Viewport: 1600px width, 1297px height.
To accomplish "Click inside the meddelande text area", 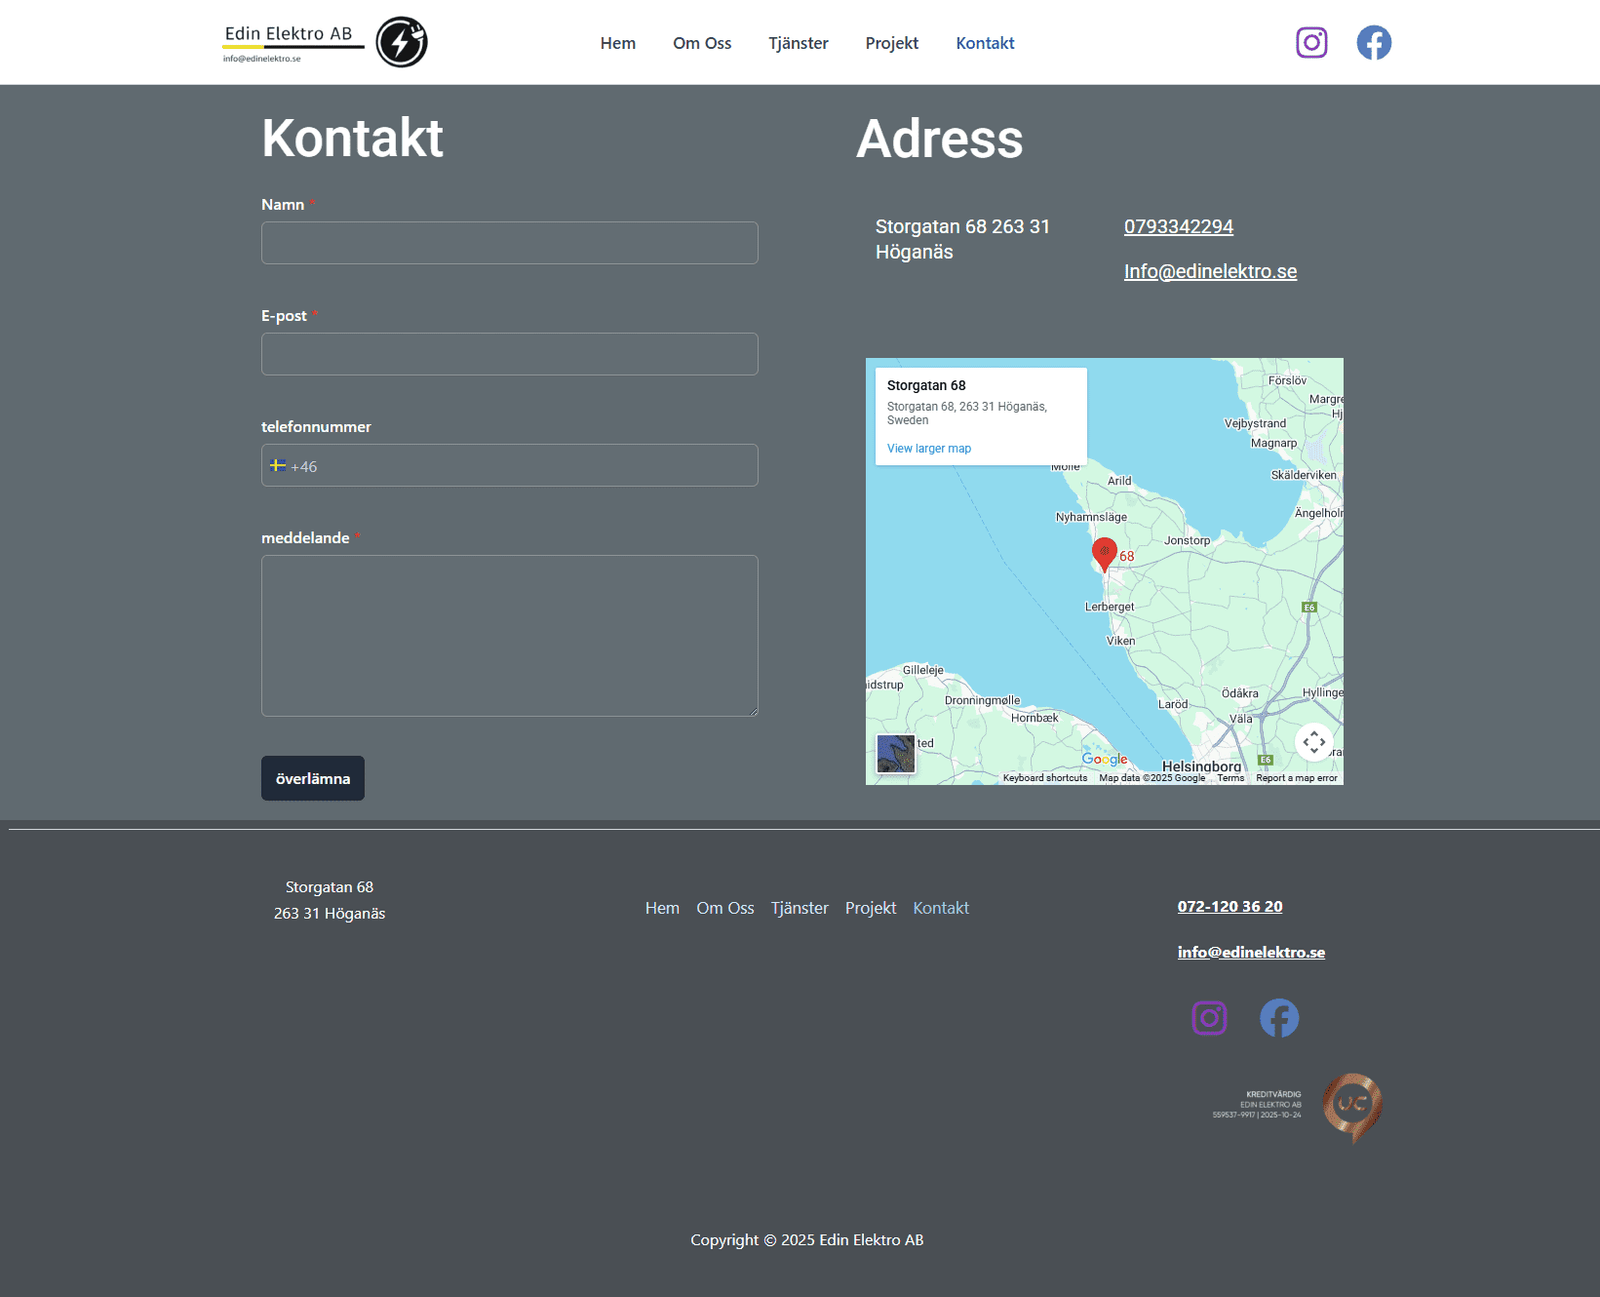I will click(509, 636).
